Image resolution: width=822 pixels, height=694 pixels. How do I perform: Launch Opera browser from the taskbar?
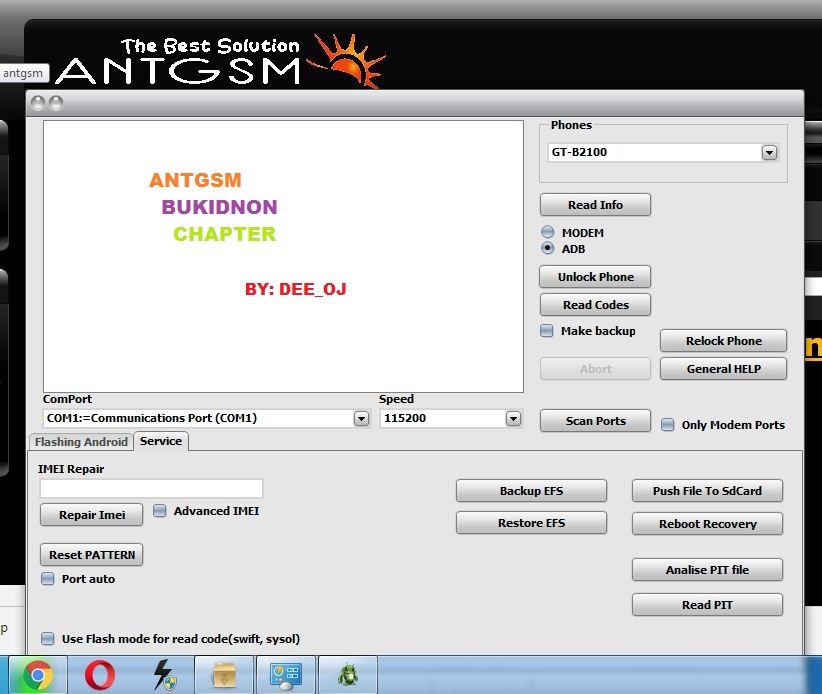point(99,676)
